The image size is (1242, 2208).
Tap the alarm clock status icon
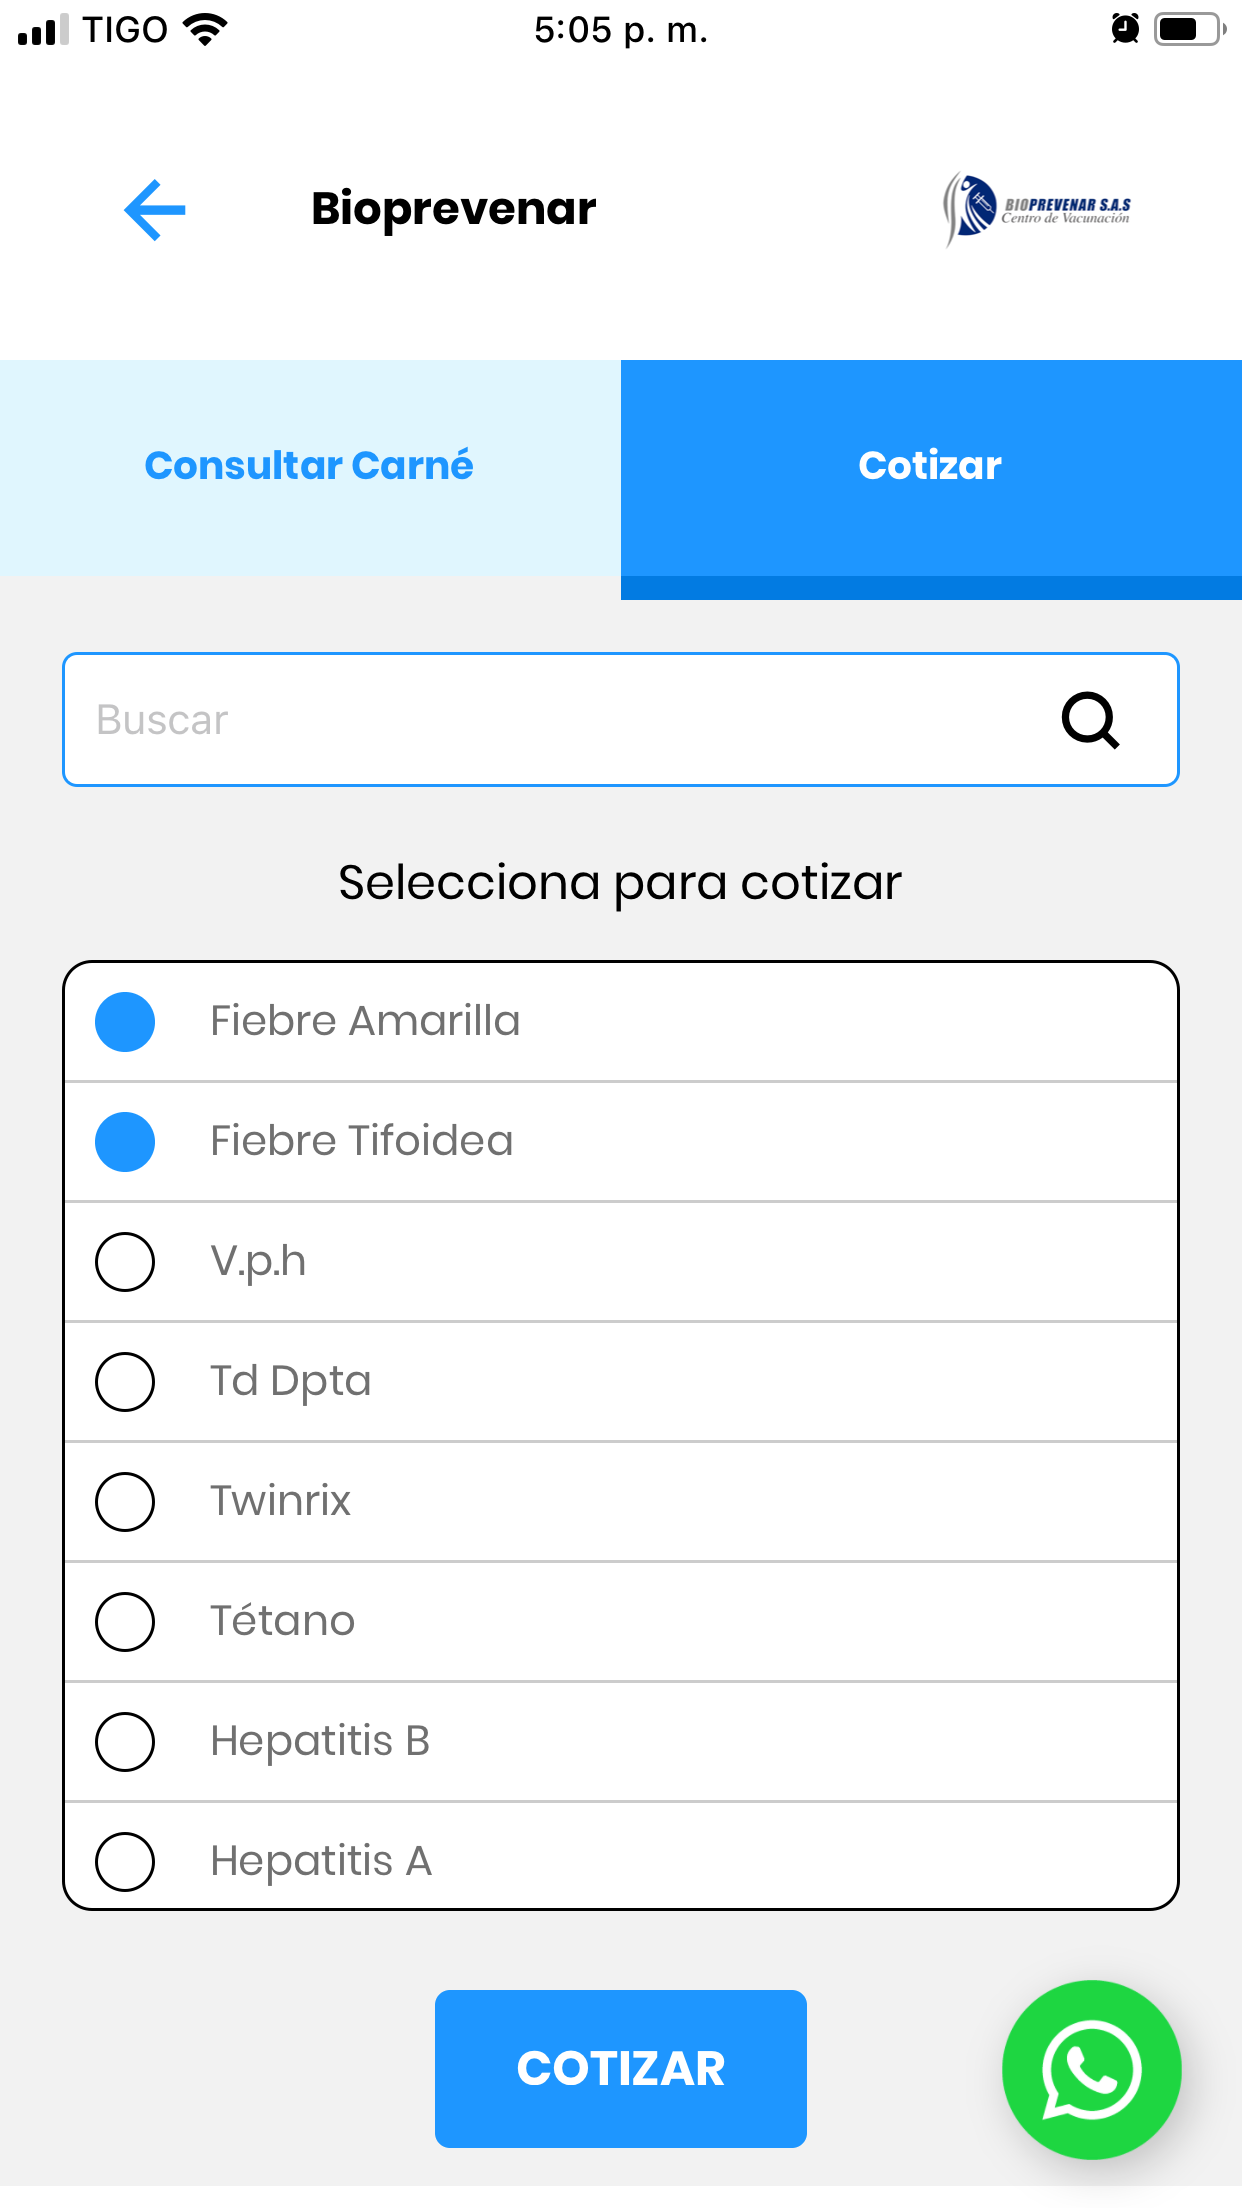click(1125, 29)
